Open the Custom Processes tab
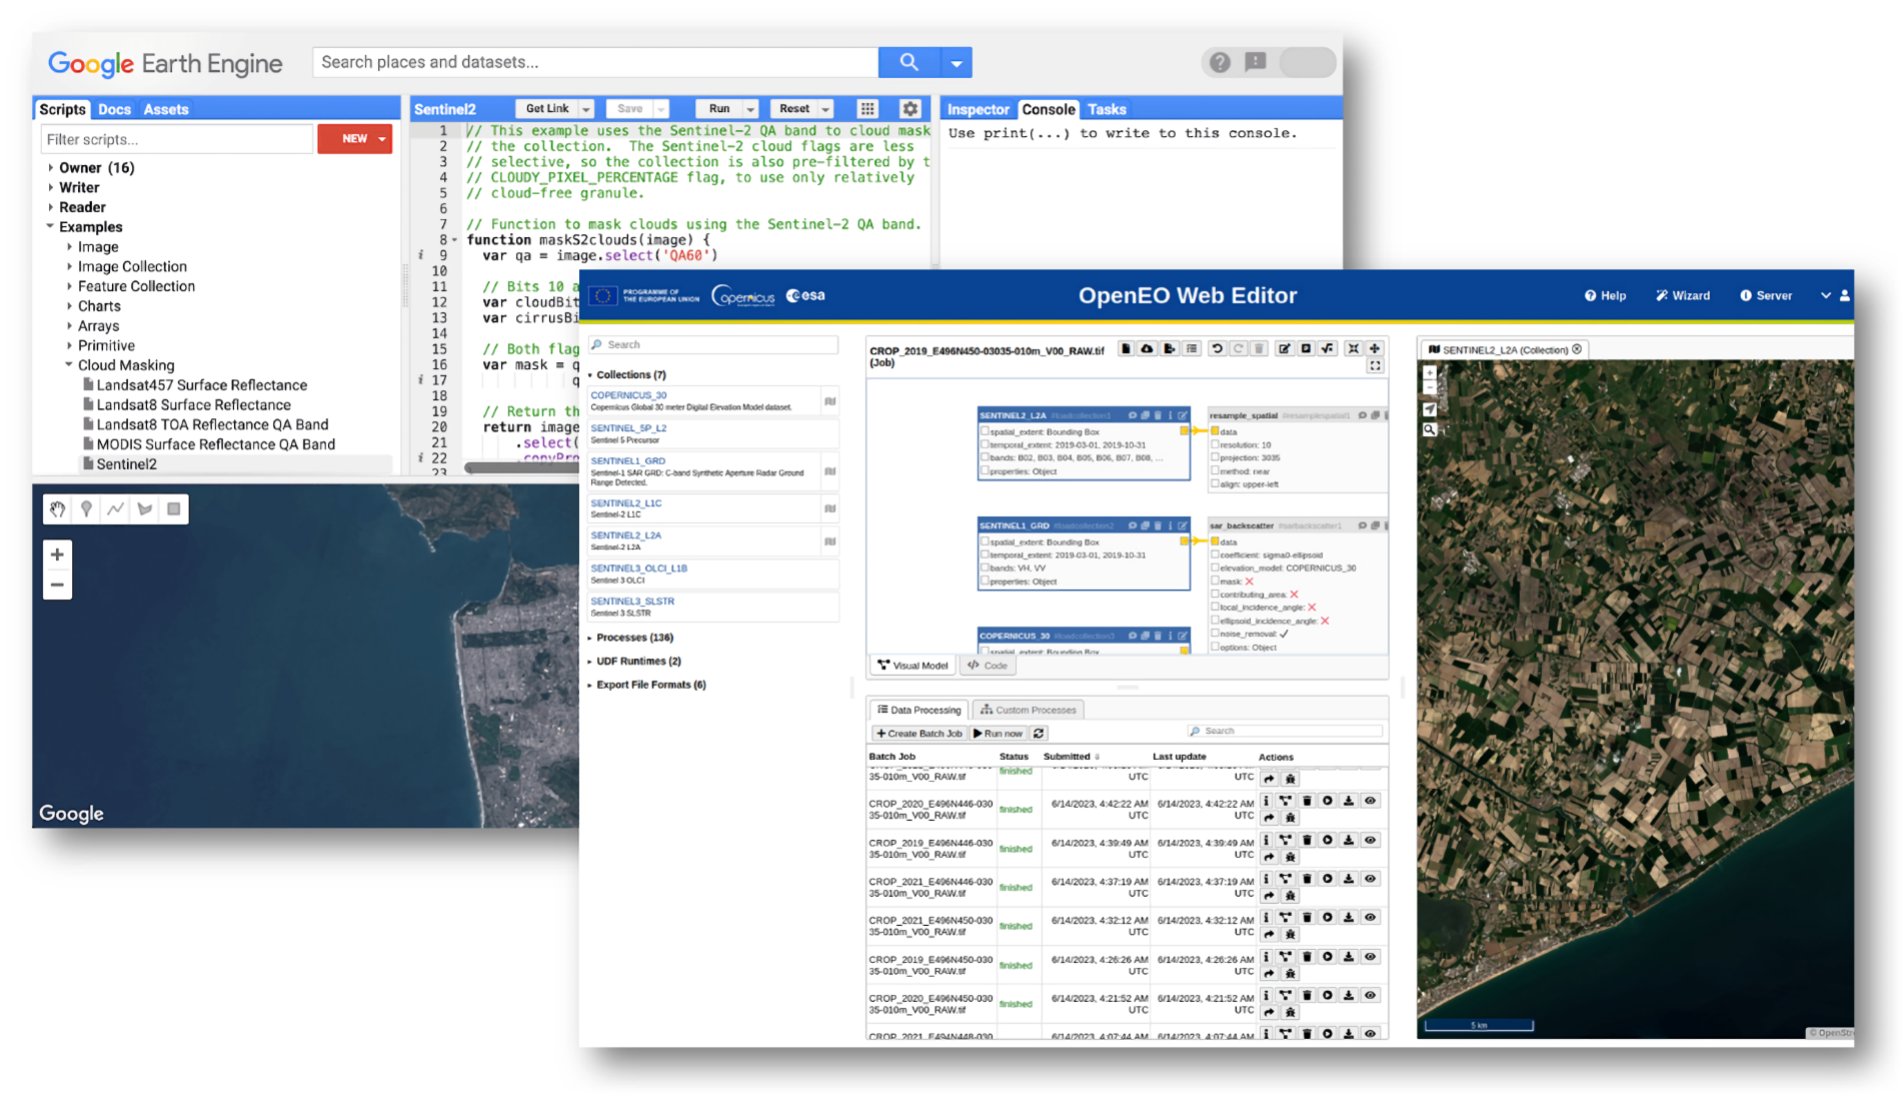This screenshot has height=1096, width=1904. pyautogui.click(x=1028, y=710)
